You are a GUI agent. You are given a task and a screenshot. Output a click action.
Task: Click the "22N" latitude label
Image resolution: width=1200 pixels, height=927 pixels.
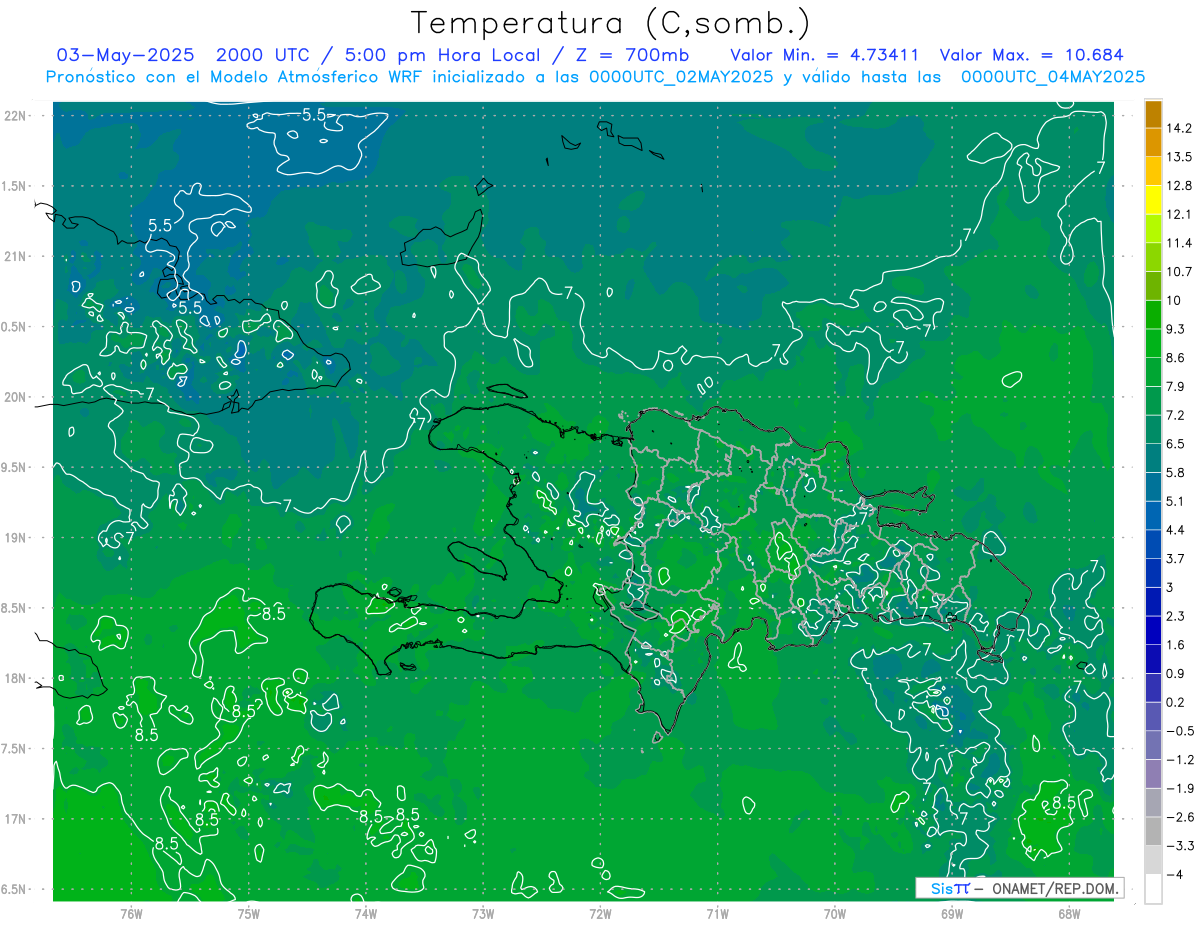pyautogui.click(x=16, y=116)
